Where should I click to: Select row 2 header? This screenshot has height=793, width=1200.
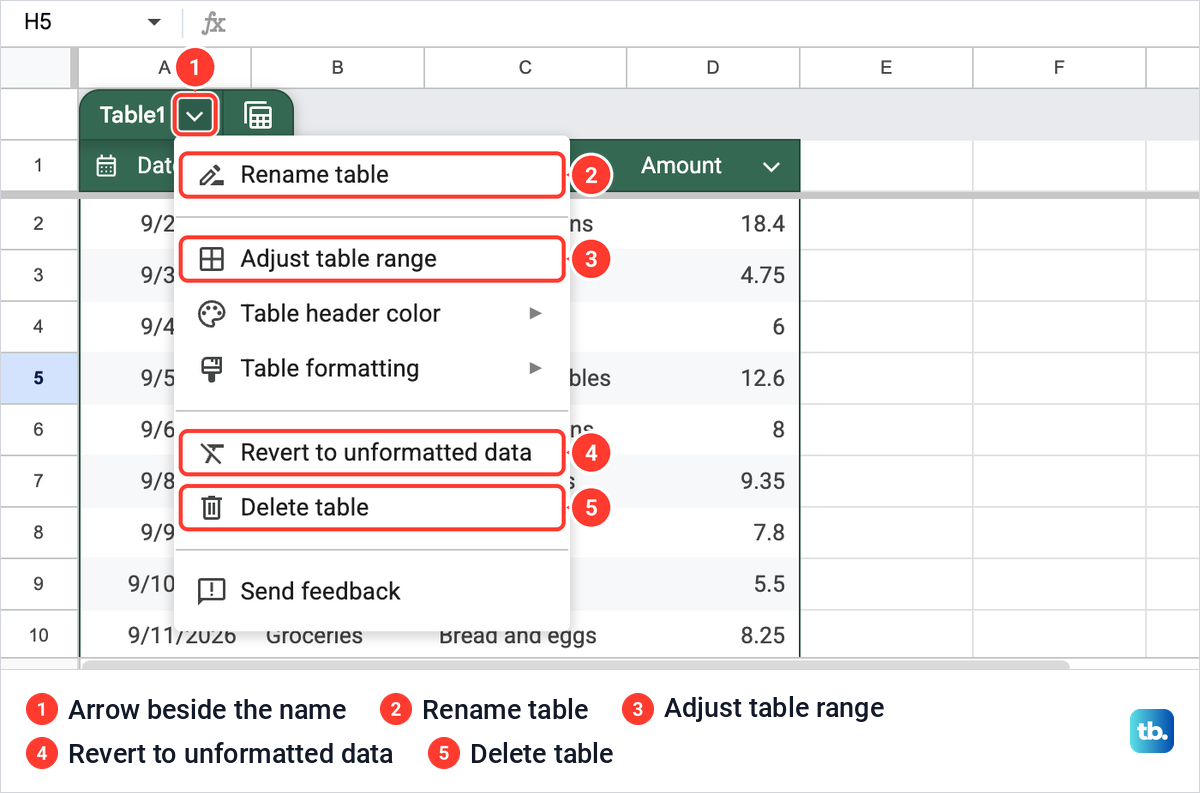pos(39,224)
